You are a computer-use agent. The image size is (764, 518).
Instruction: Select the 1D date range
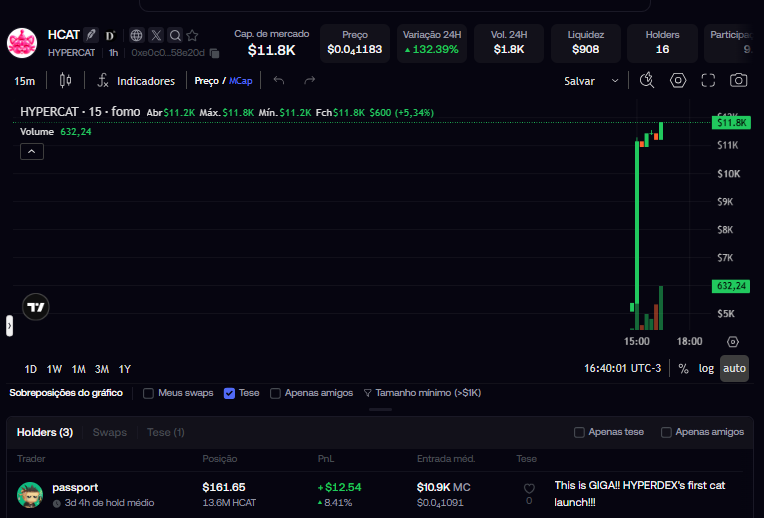click(31, 369)
